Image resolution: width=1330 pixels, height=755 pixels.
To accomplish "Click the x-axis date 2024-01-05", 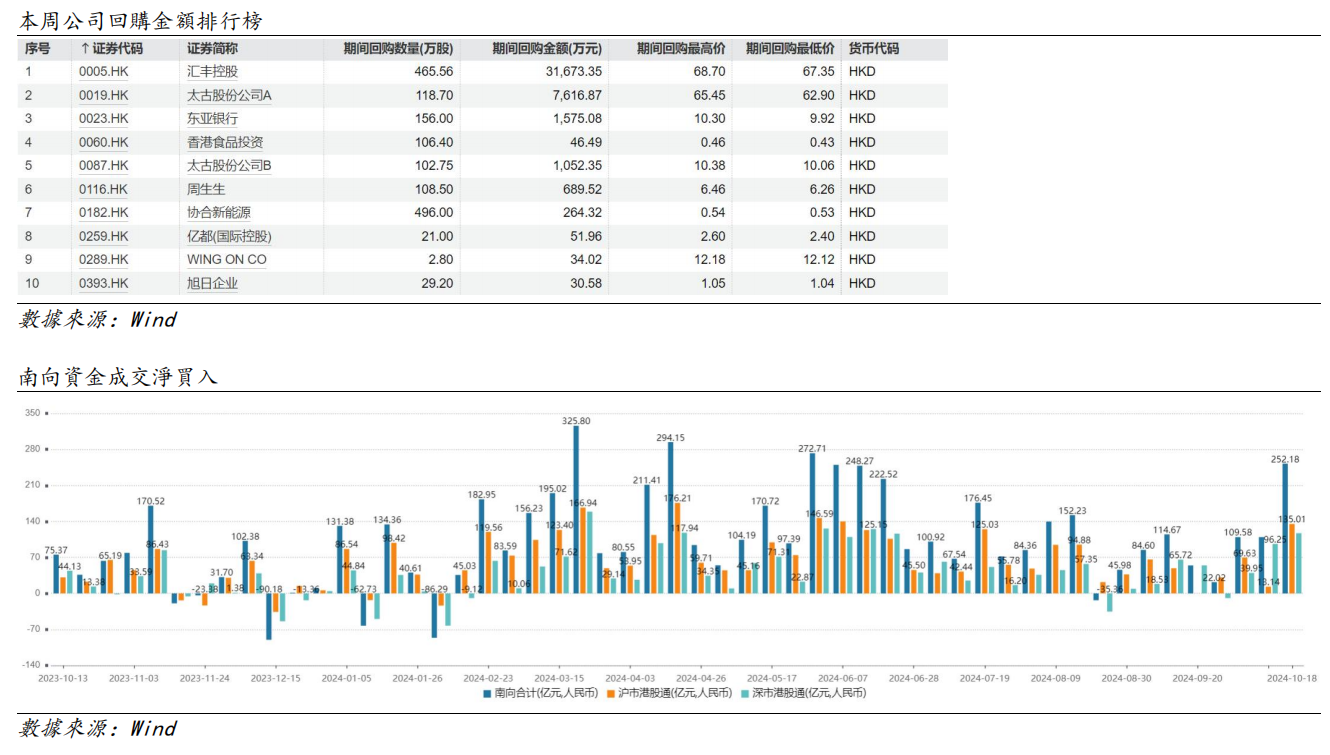I will point(346,678).
